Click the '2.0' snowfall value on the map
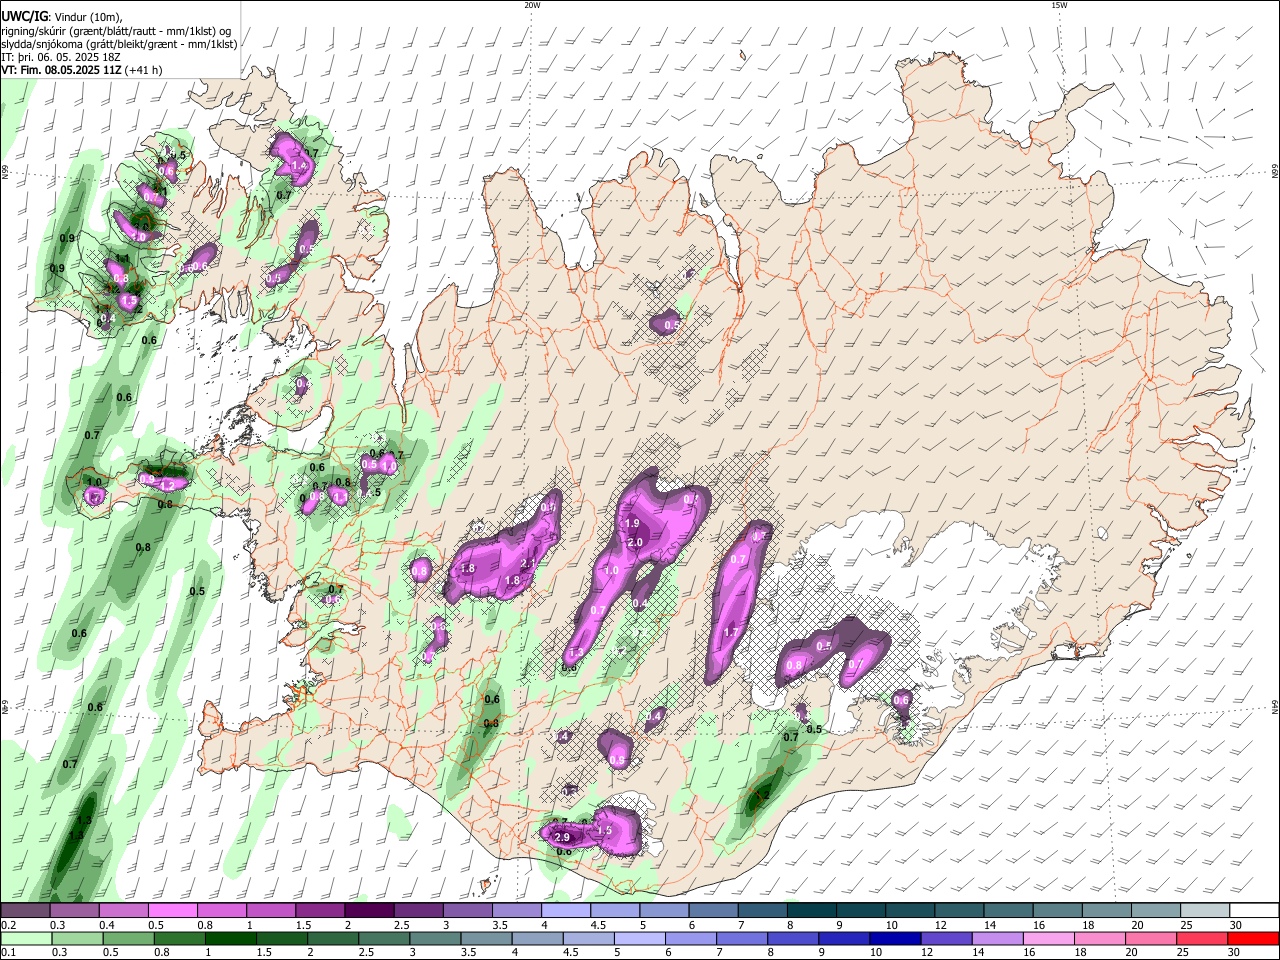 pyautogui.click(x=635, y=542)
